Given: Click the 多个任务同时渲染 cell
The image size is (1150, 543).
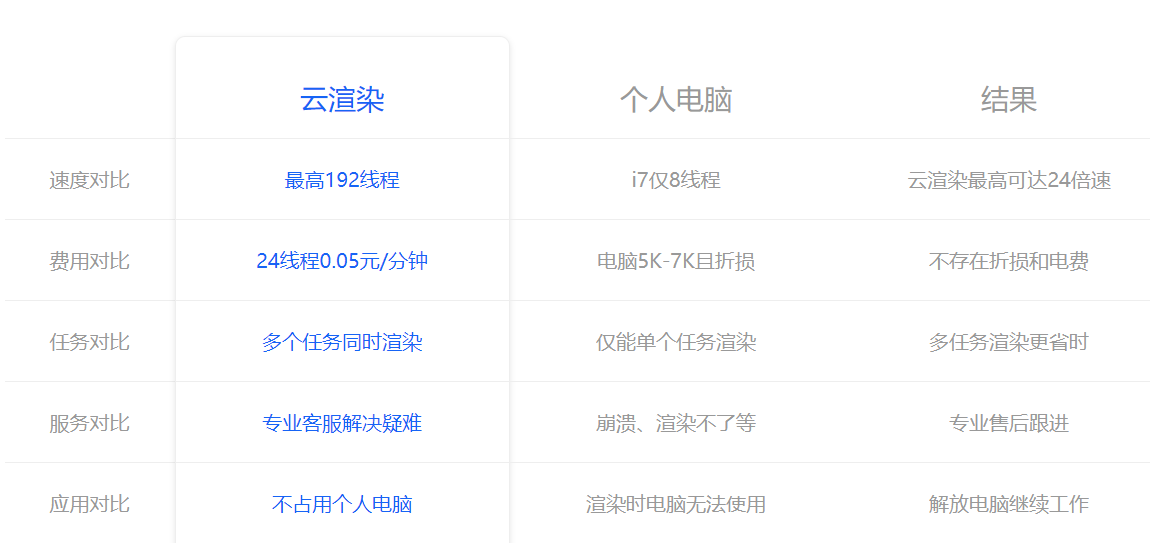Looking at the screenshot, I should pyautogui.click(x=342, y=342).
